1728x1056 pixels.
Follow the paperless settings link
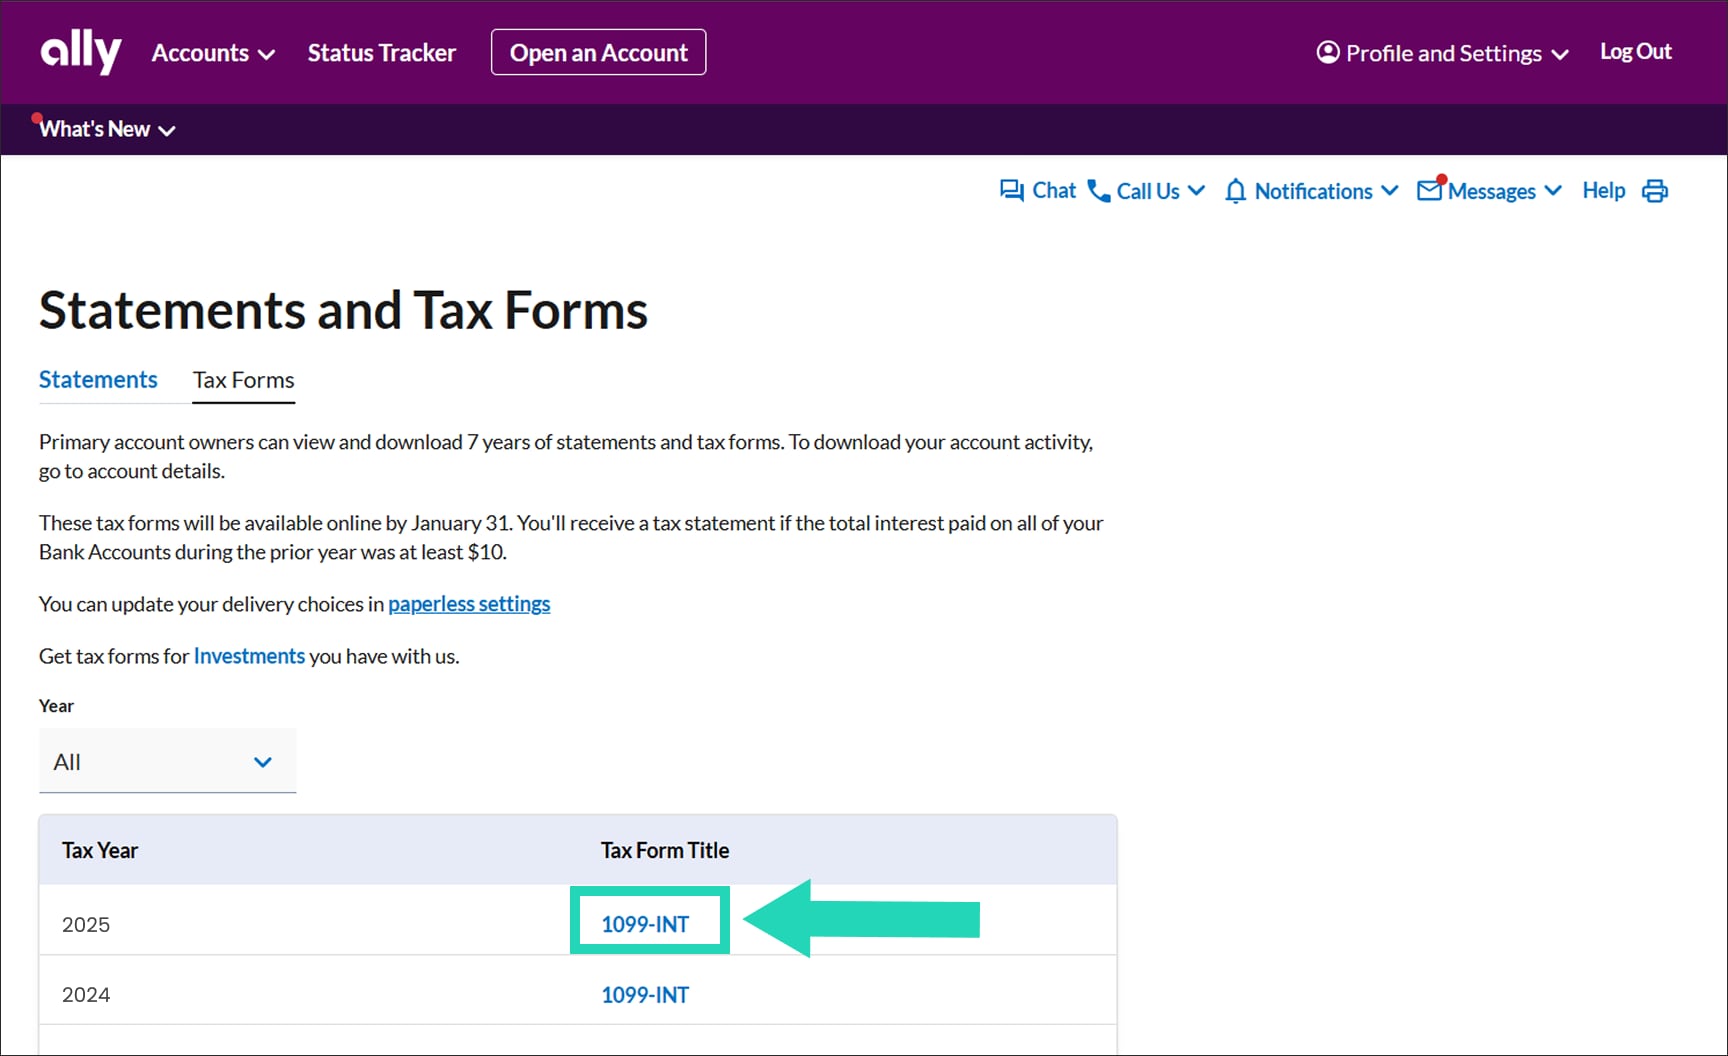click(x=469, y=604)
